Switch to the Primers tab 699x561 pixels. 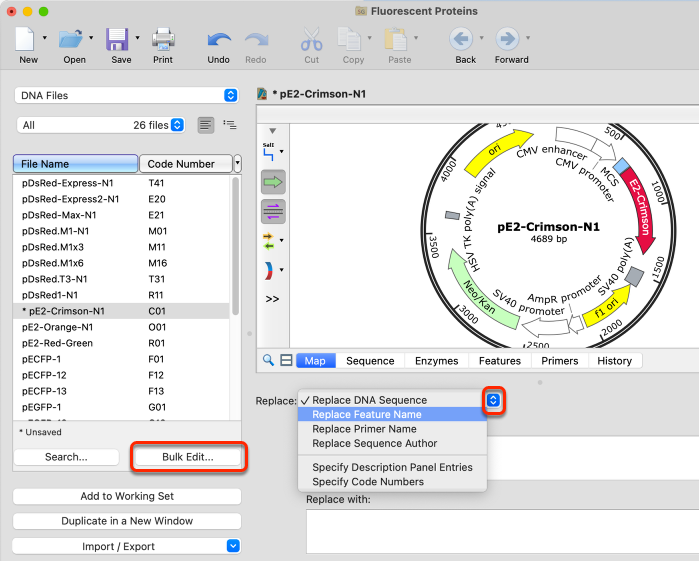click(x=559, y=360)
